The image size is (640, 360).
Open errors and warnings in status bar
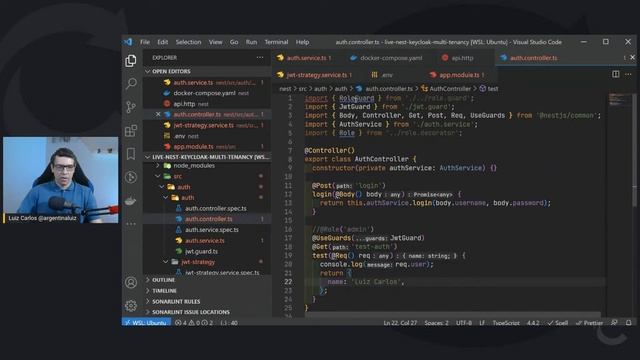[x=194, y=322]
